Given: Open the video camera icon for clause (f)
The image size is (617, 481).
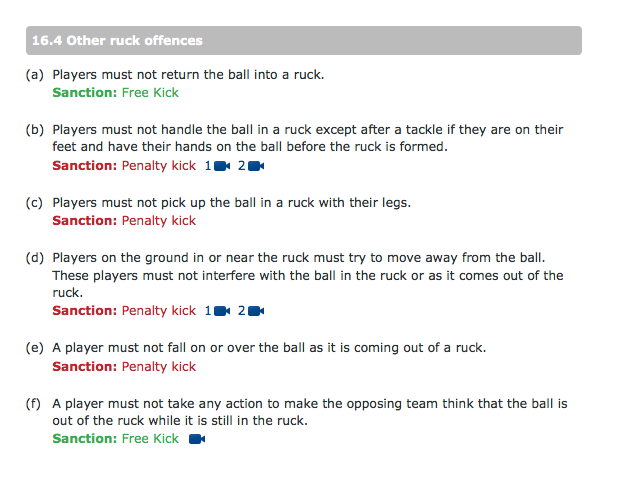Looking at the screenshot, I should tap(197, 438).
